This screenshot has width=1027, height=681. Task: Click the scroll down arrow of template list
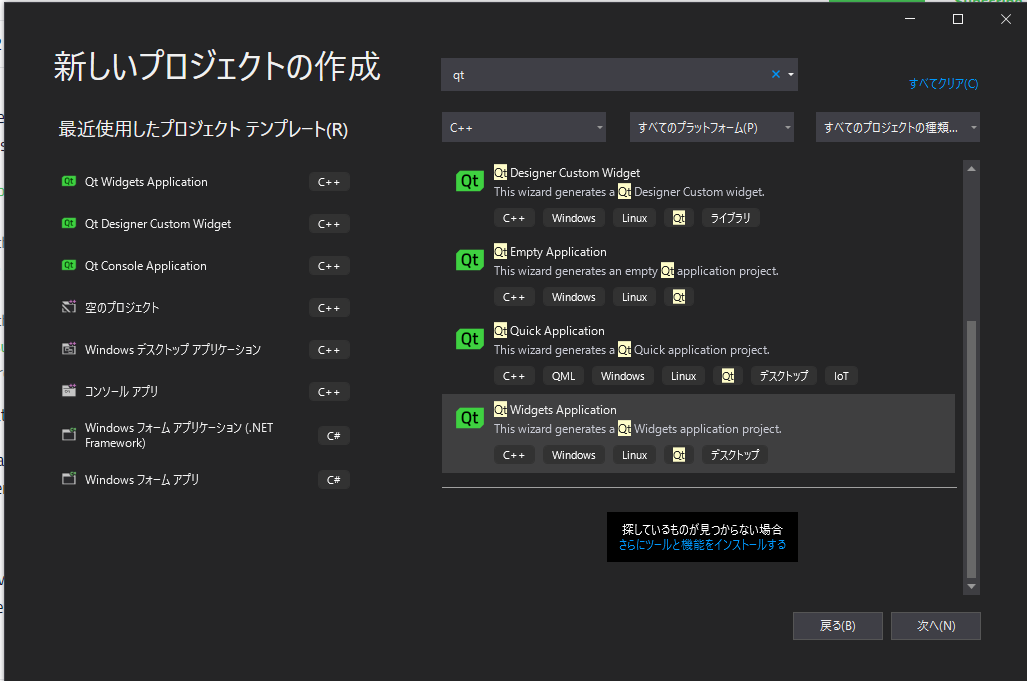click(971, 587)
